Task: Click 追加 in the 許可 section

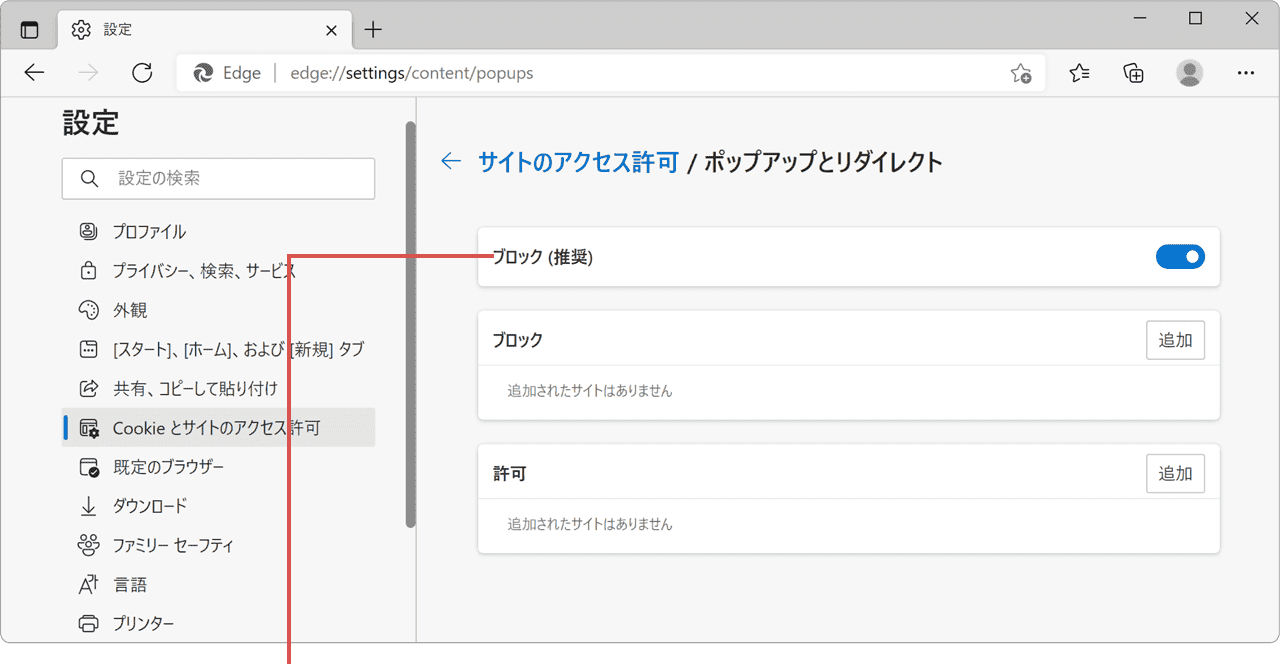Action: pyautogui.click(x=1175, y=473)
